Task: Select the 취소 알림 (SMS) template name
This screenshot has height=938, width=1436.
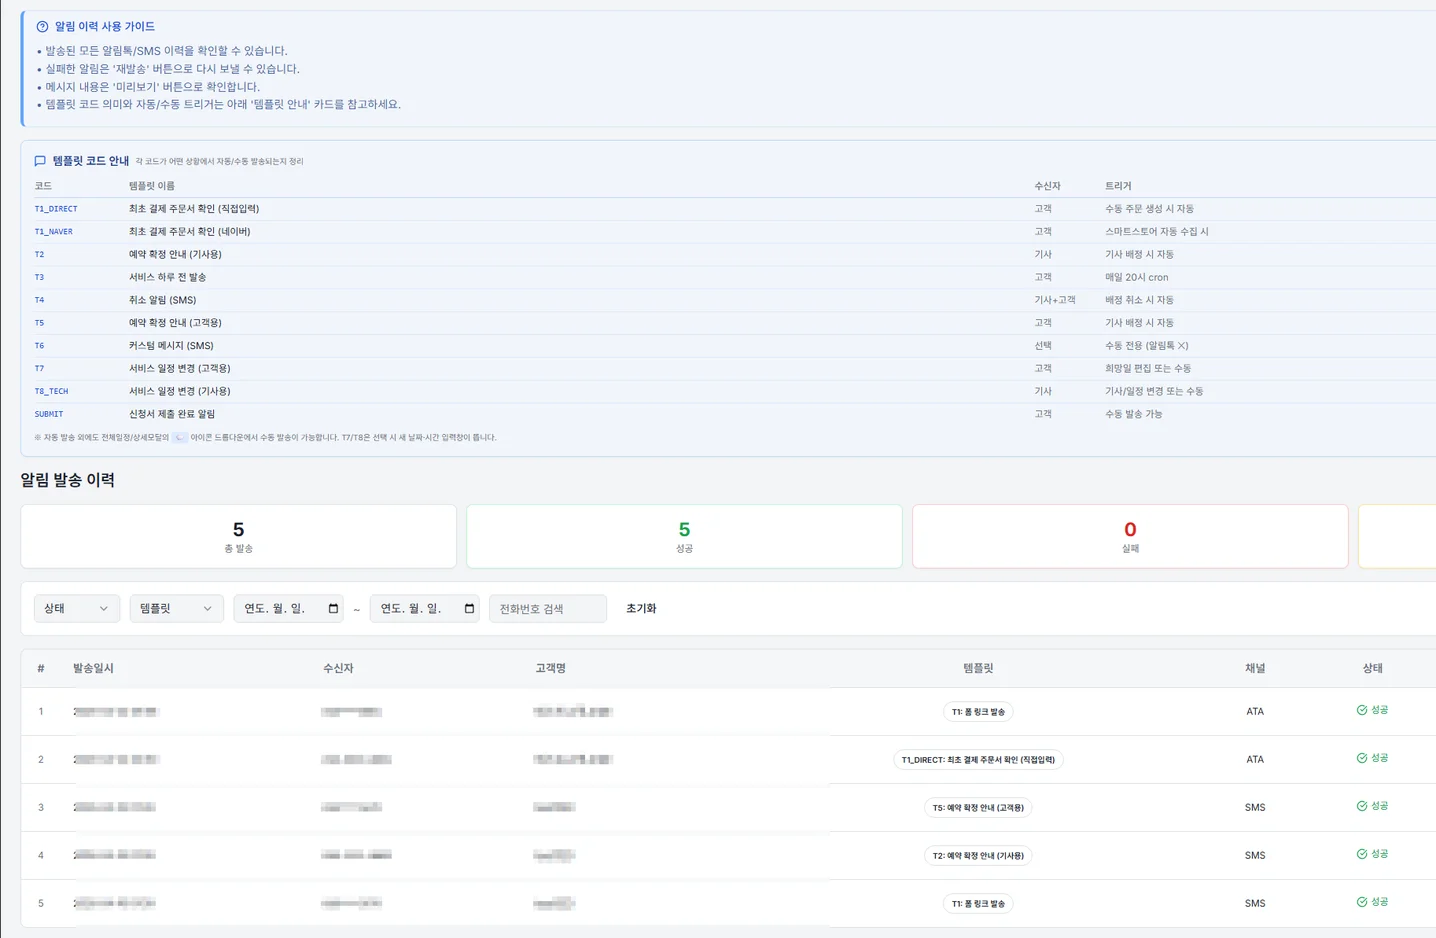Action: pos(162,300)
